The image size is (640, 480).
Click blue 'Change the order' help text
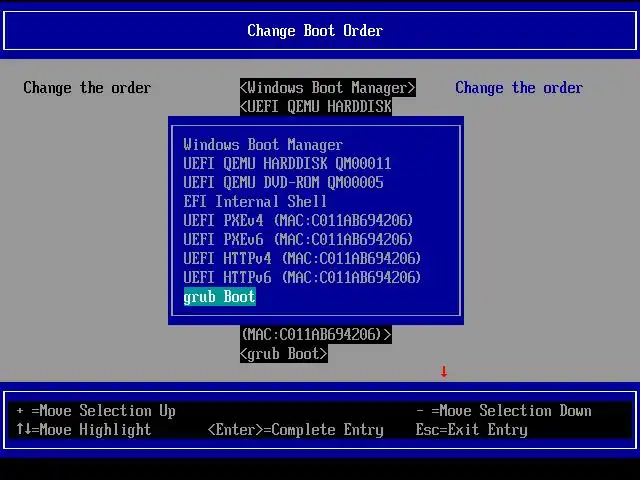[519, 88]
